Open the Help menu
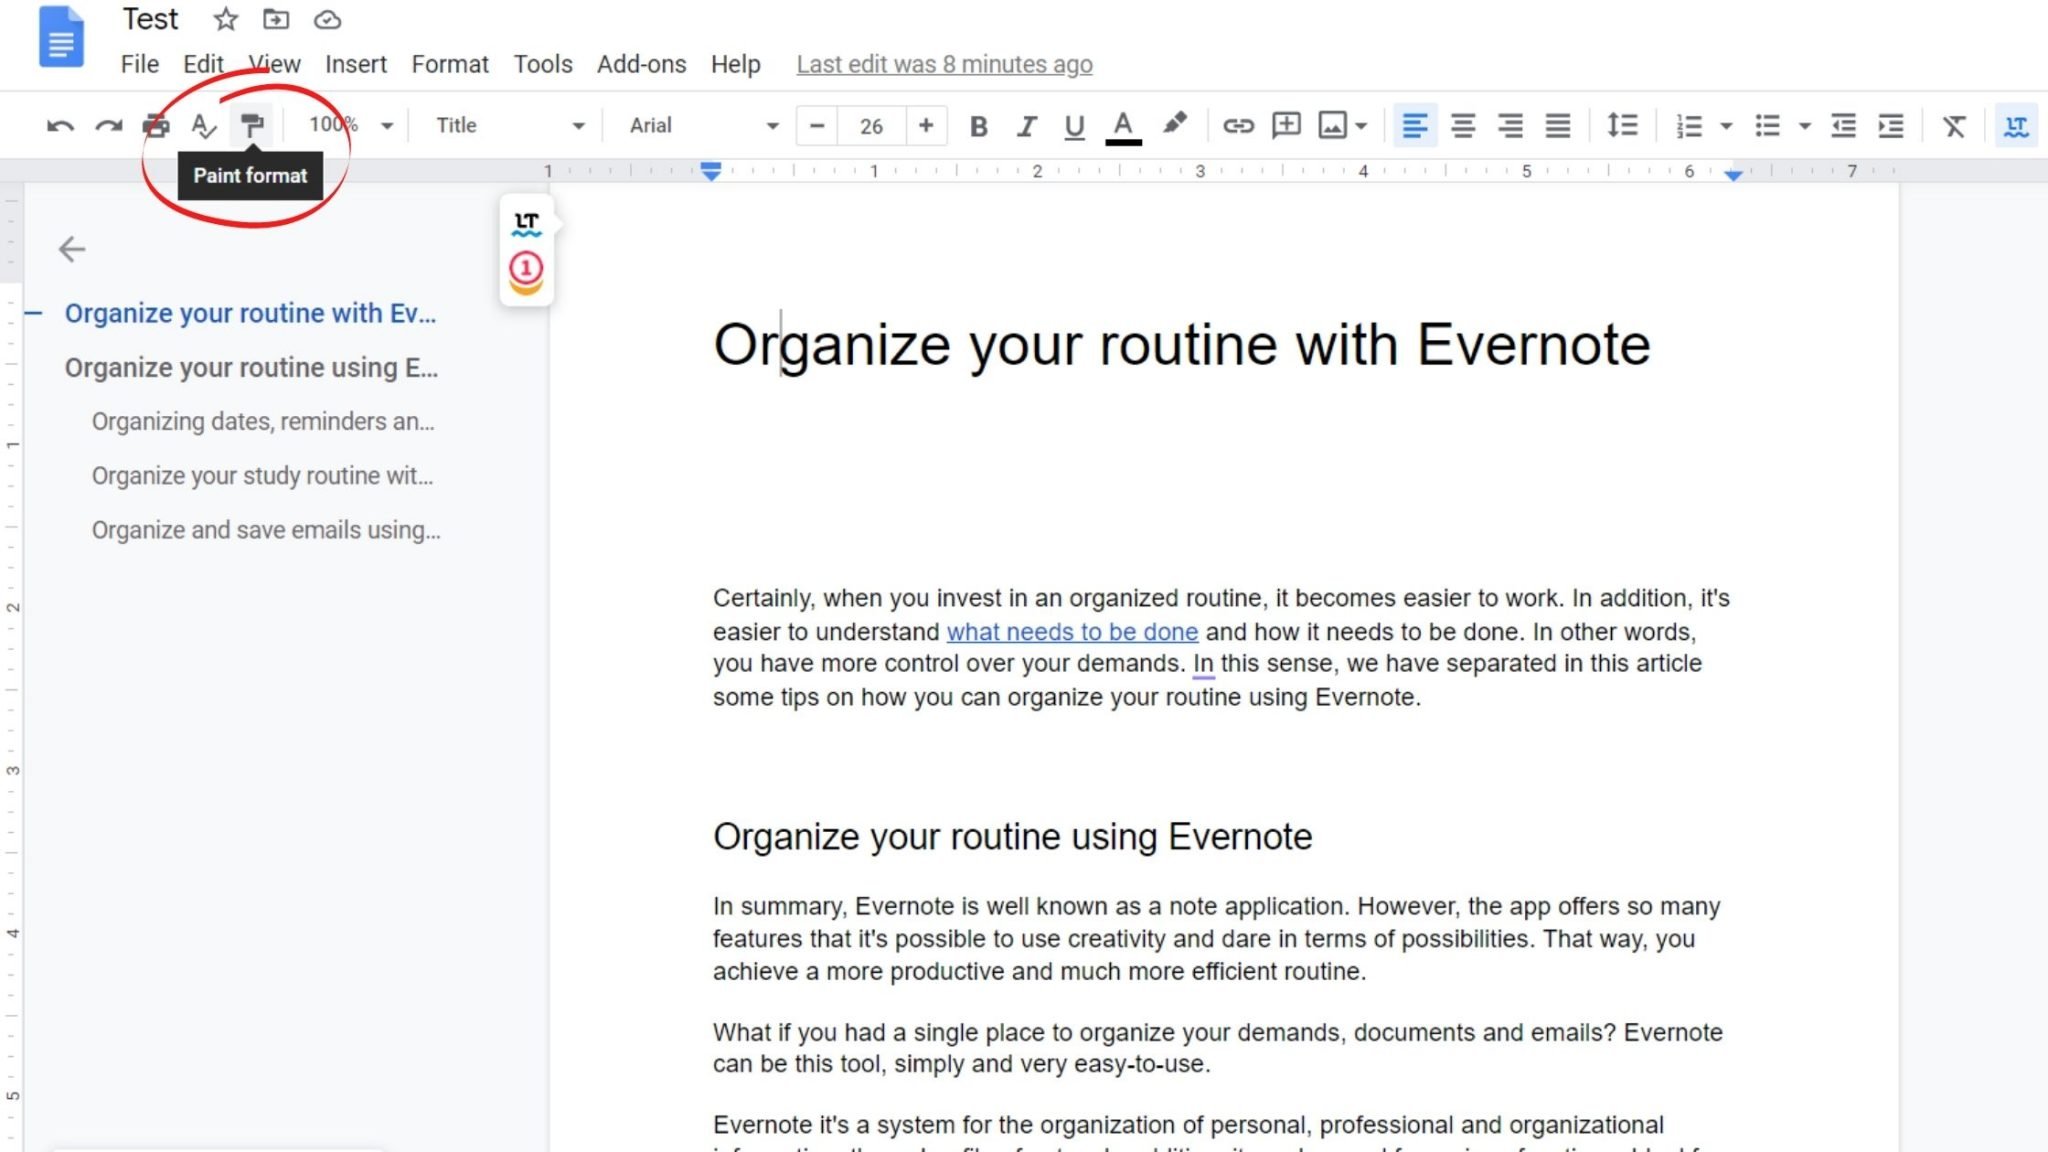Image resolution: width=2048 pixels, height=1152 pixels. coord(736,64)
